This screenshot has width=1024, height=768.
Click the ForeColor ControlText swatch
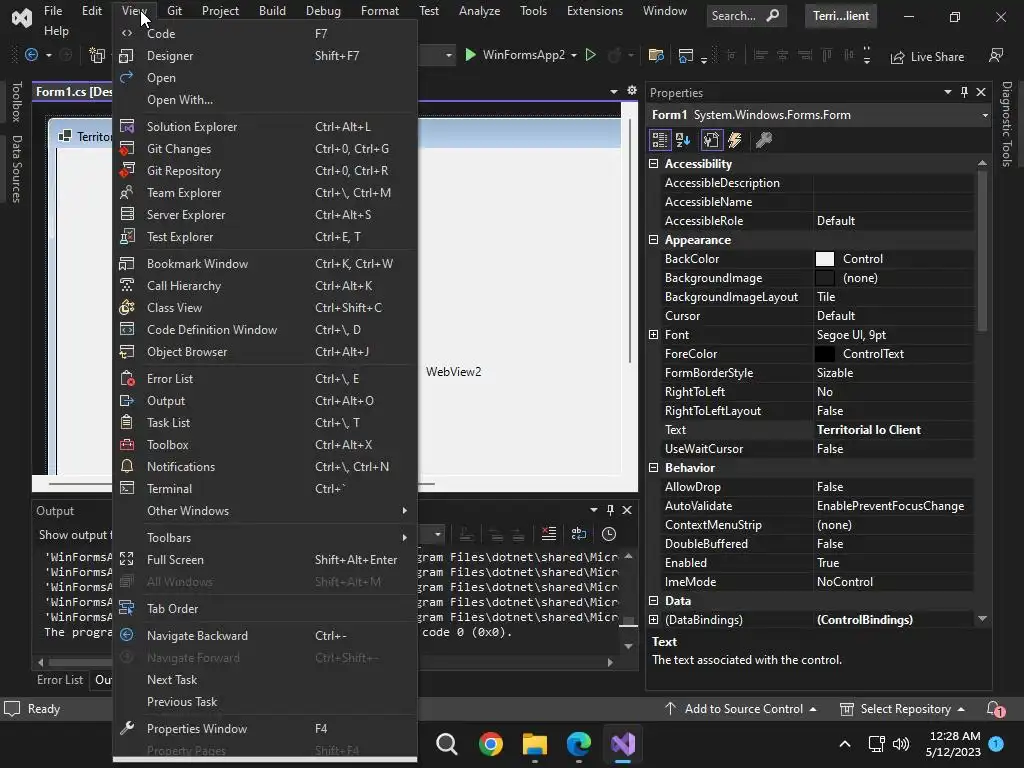pyautogui.click(x=825, y=353)
